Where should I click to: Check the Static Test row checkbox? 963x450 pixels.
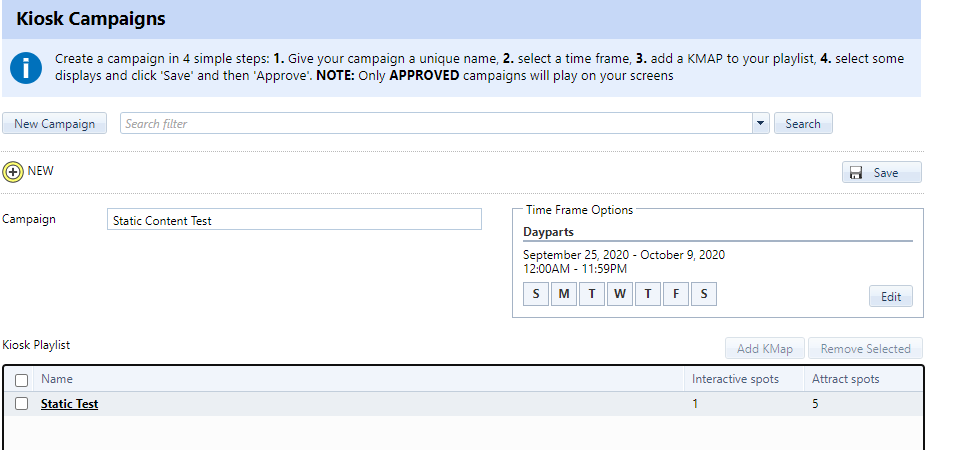(x=22, y=404)
